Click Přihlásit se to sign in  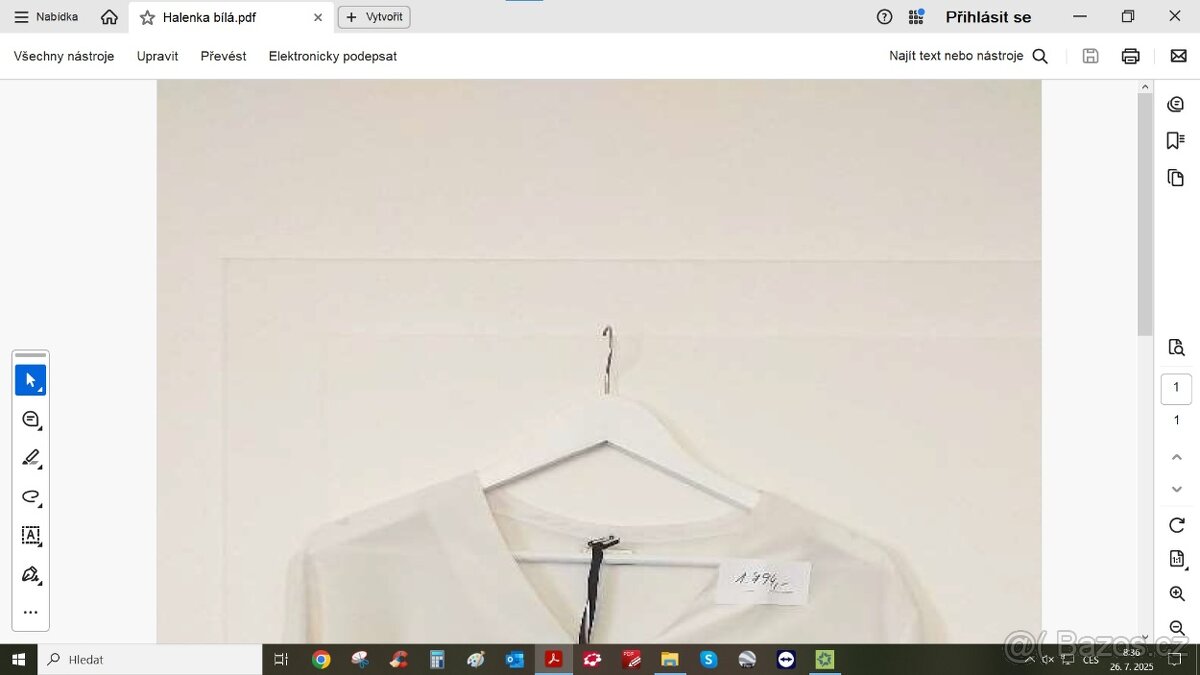click(988, 17)
